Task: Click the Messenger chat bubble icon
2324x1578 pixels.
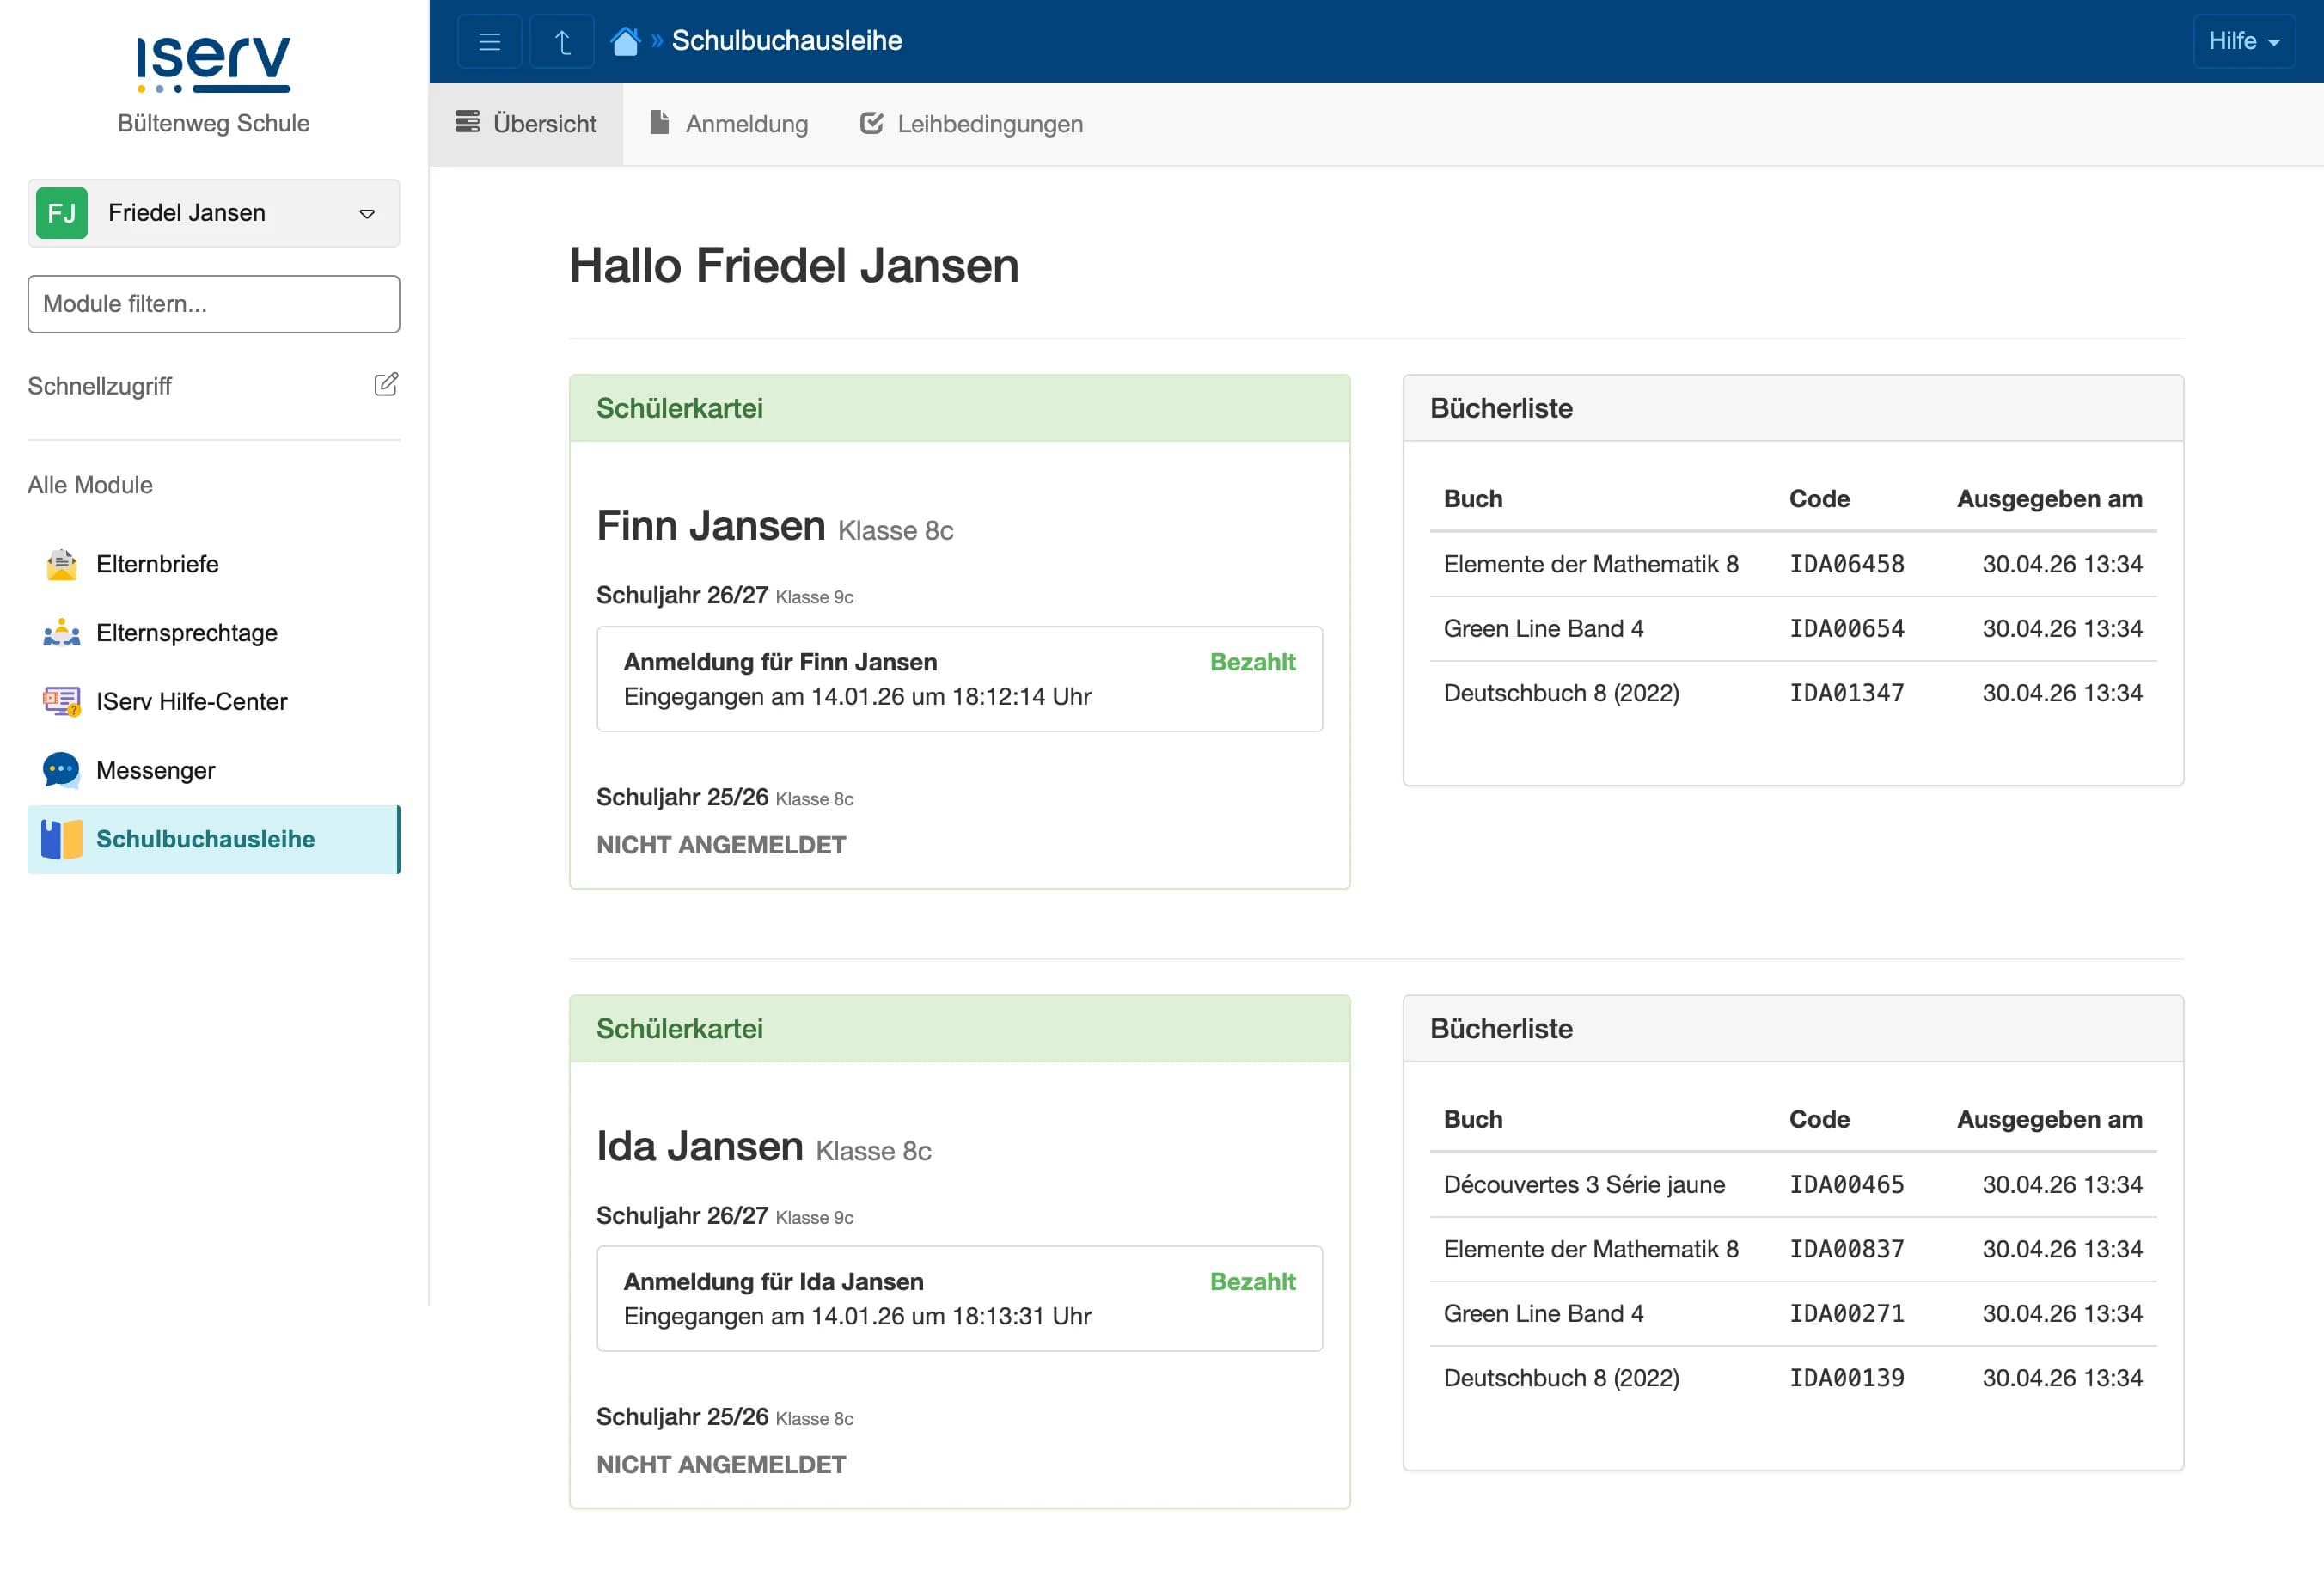Action: (62, 771)
